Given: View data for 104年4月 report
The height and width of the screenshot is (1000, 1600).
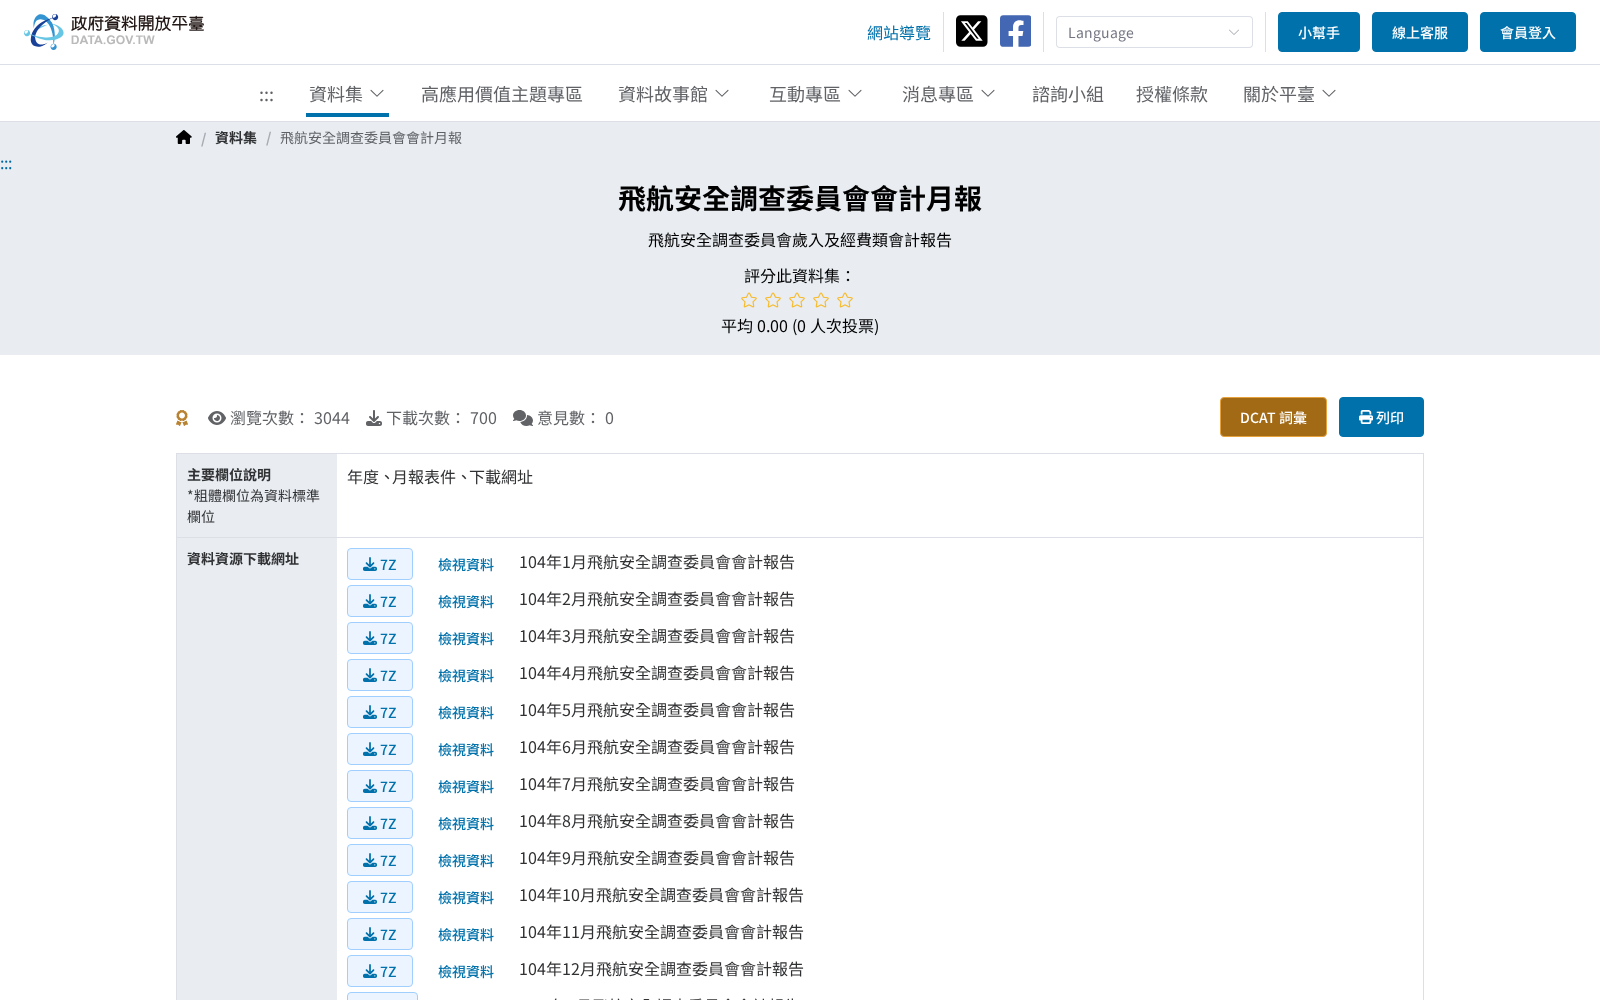Looking at the screenshot, I should point(466,676).
